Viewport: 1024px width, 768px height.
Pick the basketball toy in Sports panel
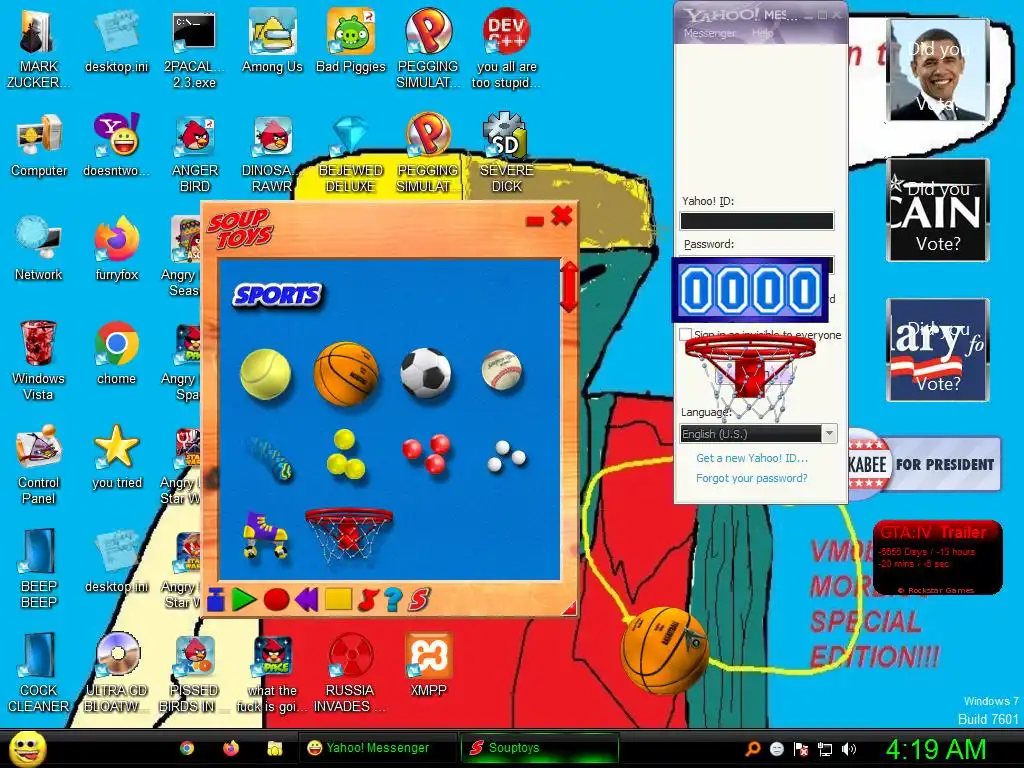346,374
